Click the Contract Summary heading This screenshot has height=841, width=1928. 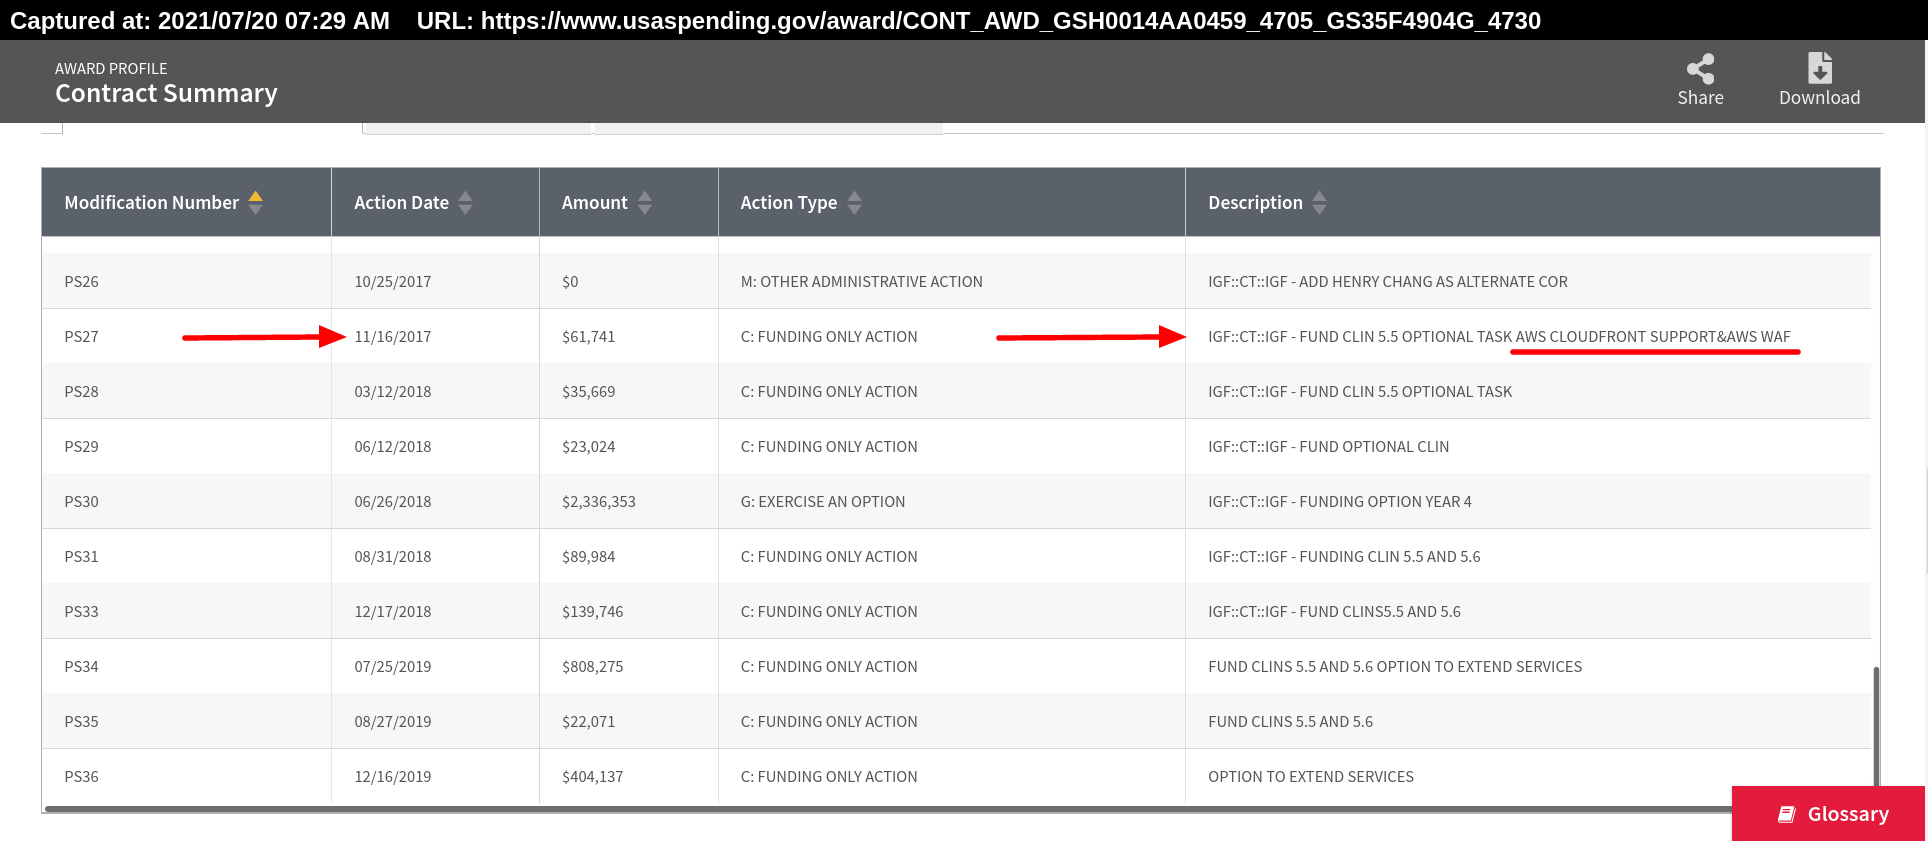click(166, 93)
